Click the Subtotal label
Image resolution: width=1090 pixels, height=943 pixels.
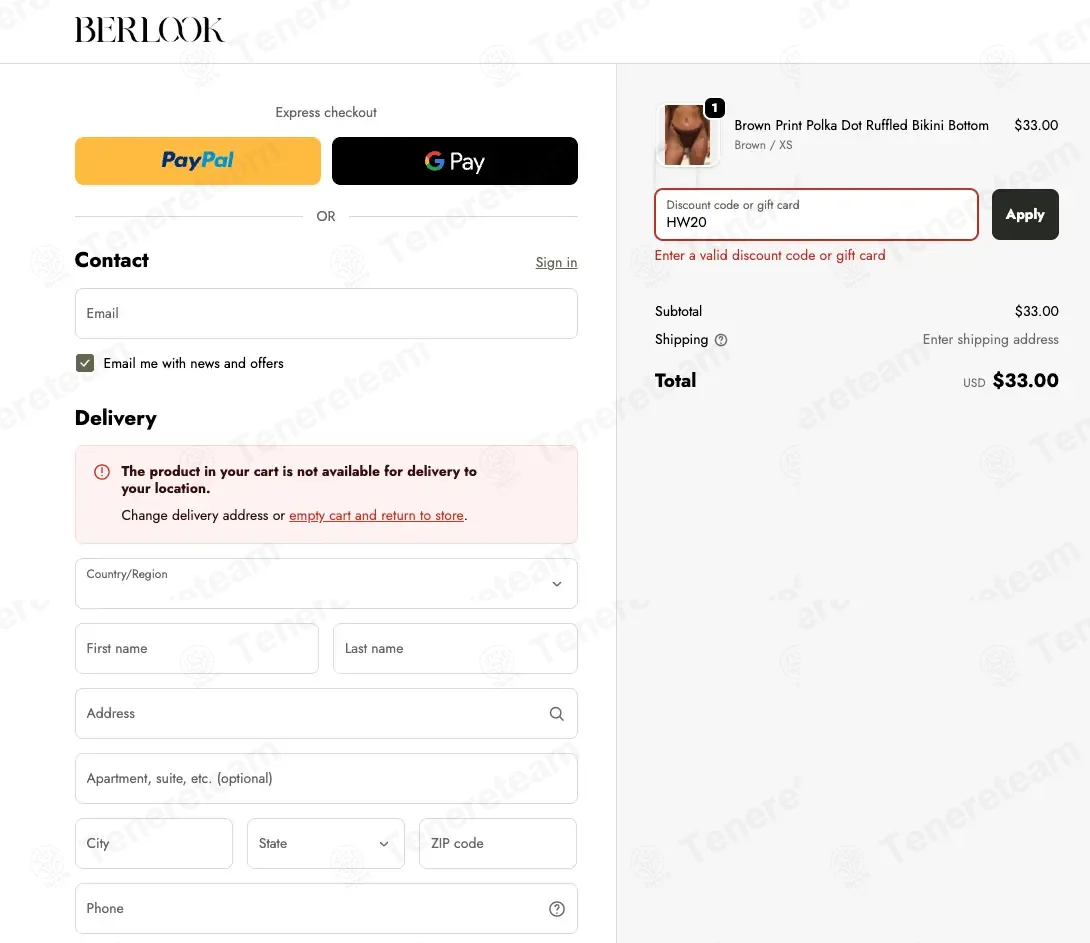click(678, 311)
